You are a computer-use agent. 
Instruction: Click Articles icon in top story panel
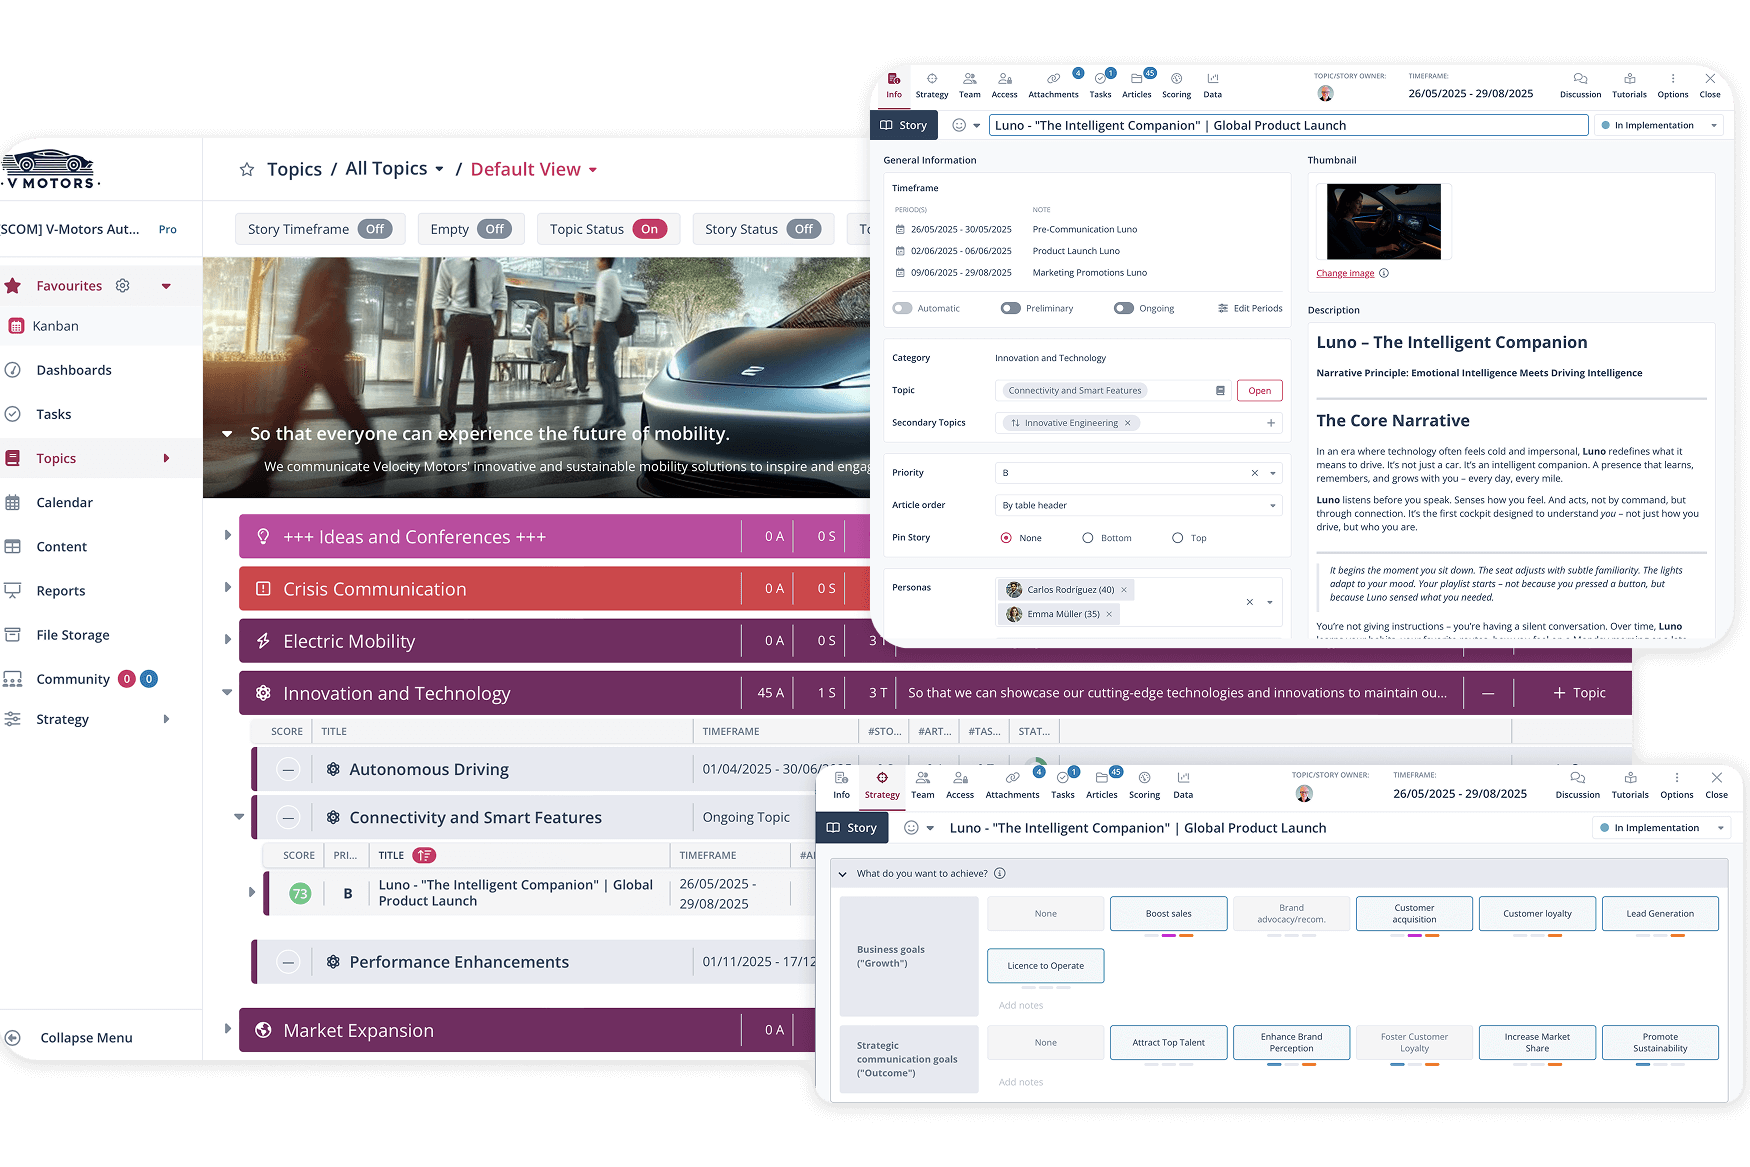[1136, 79]
